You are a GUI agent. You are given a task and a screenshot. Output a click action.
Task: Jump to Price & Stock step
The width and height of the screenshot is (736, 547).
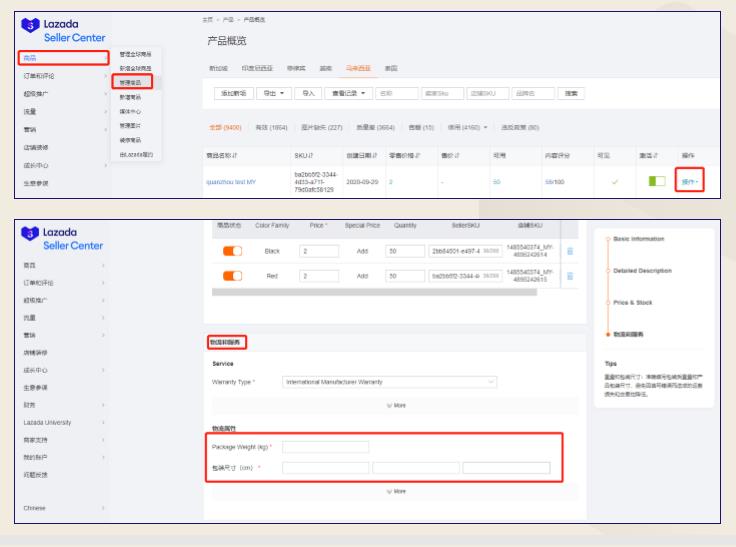pos(635,302)
